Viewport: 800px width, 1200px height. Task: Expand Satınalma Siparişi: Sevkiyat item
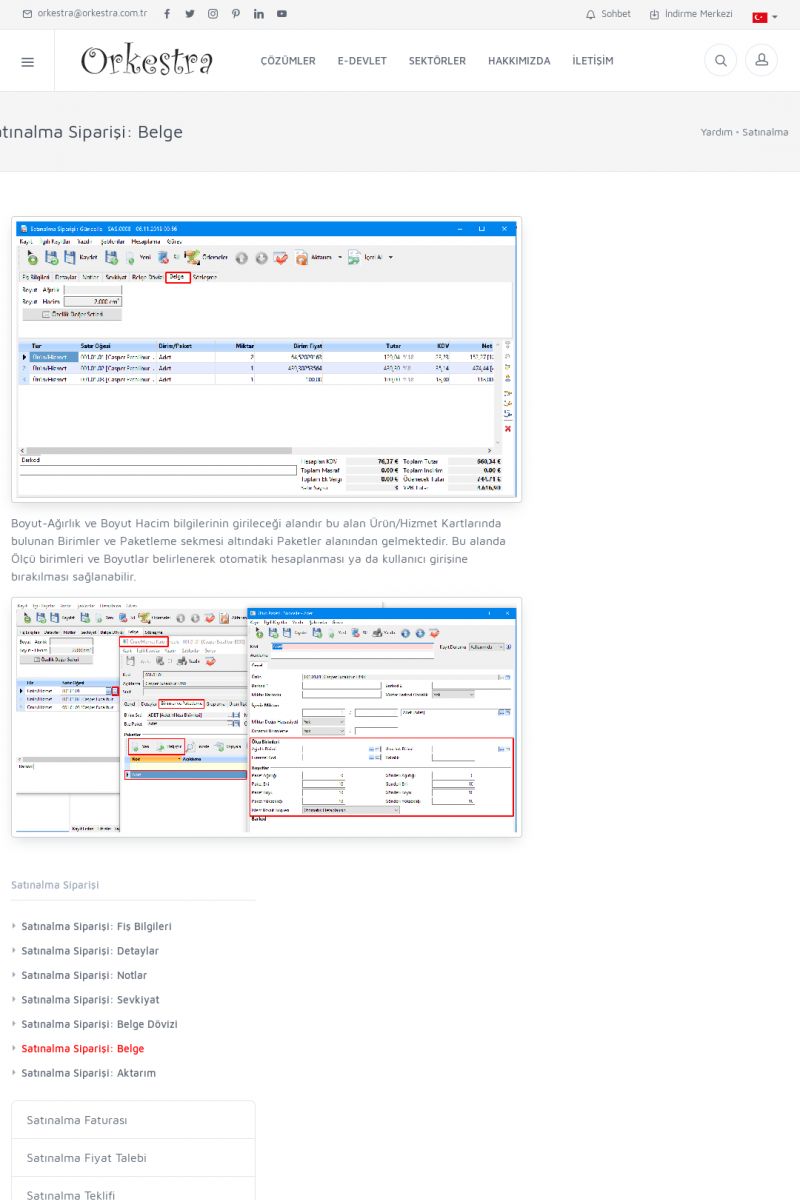coord(90,1000)
